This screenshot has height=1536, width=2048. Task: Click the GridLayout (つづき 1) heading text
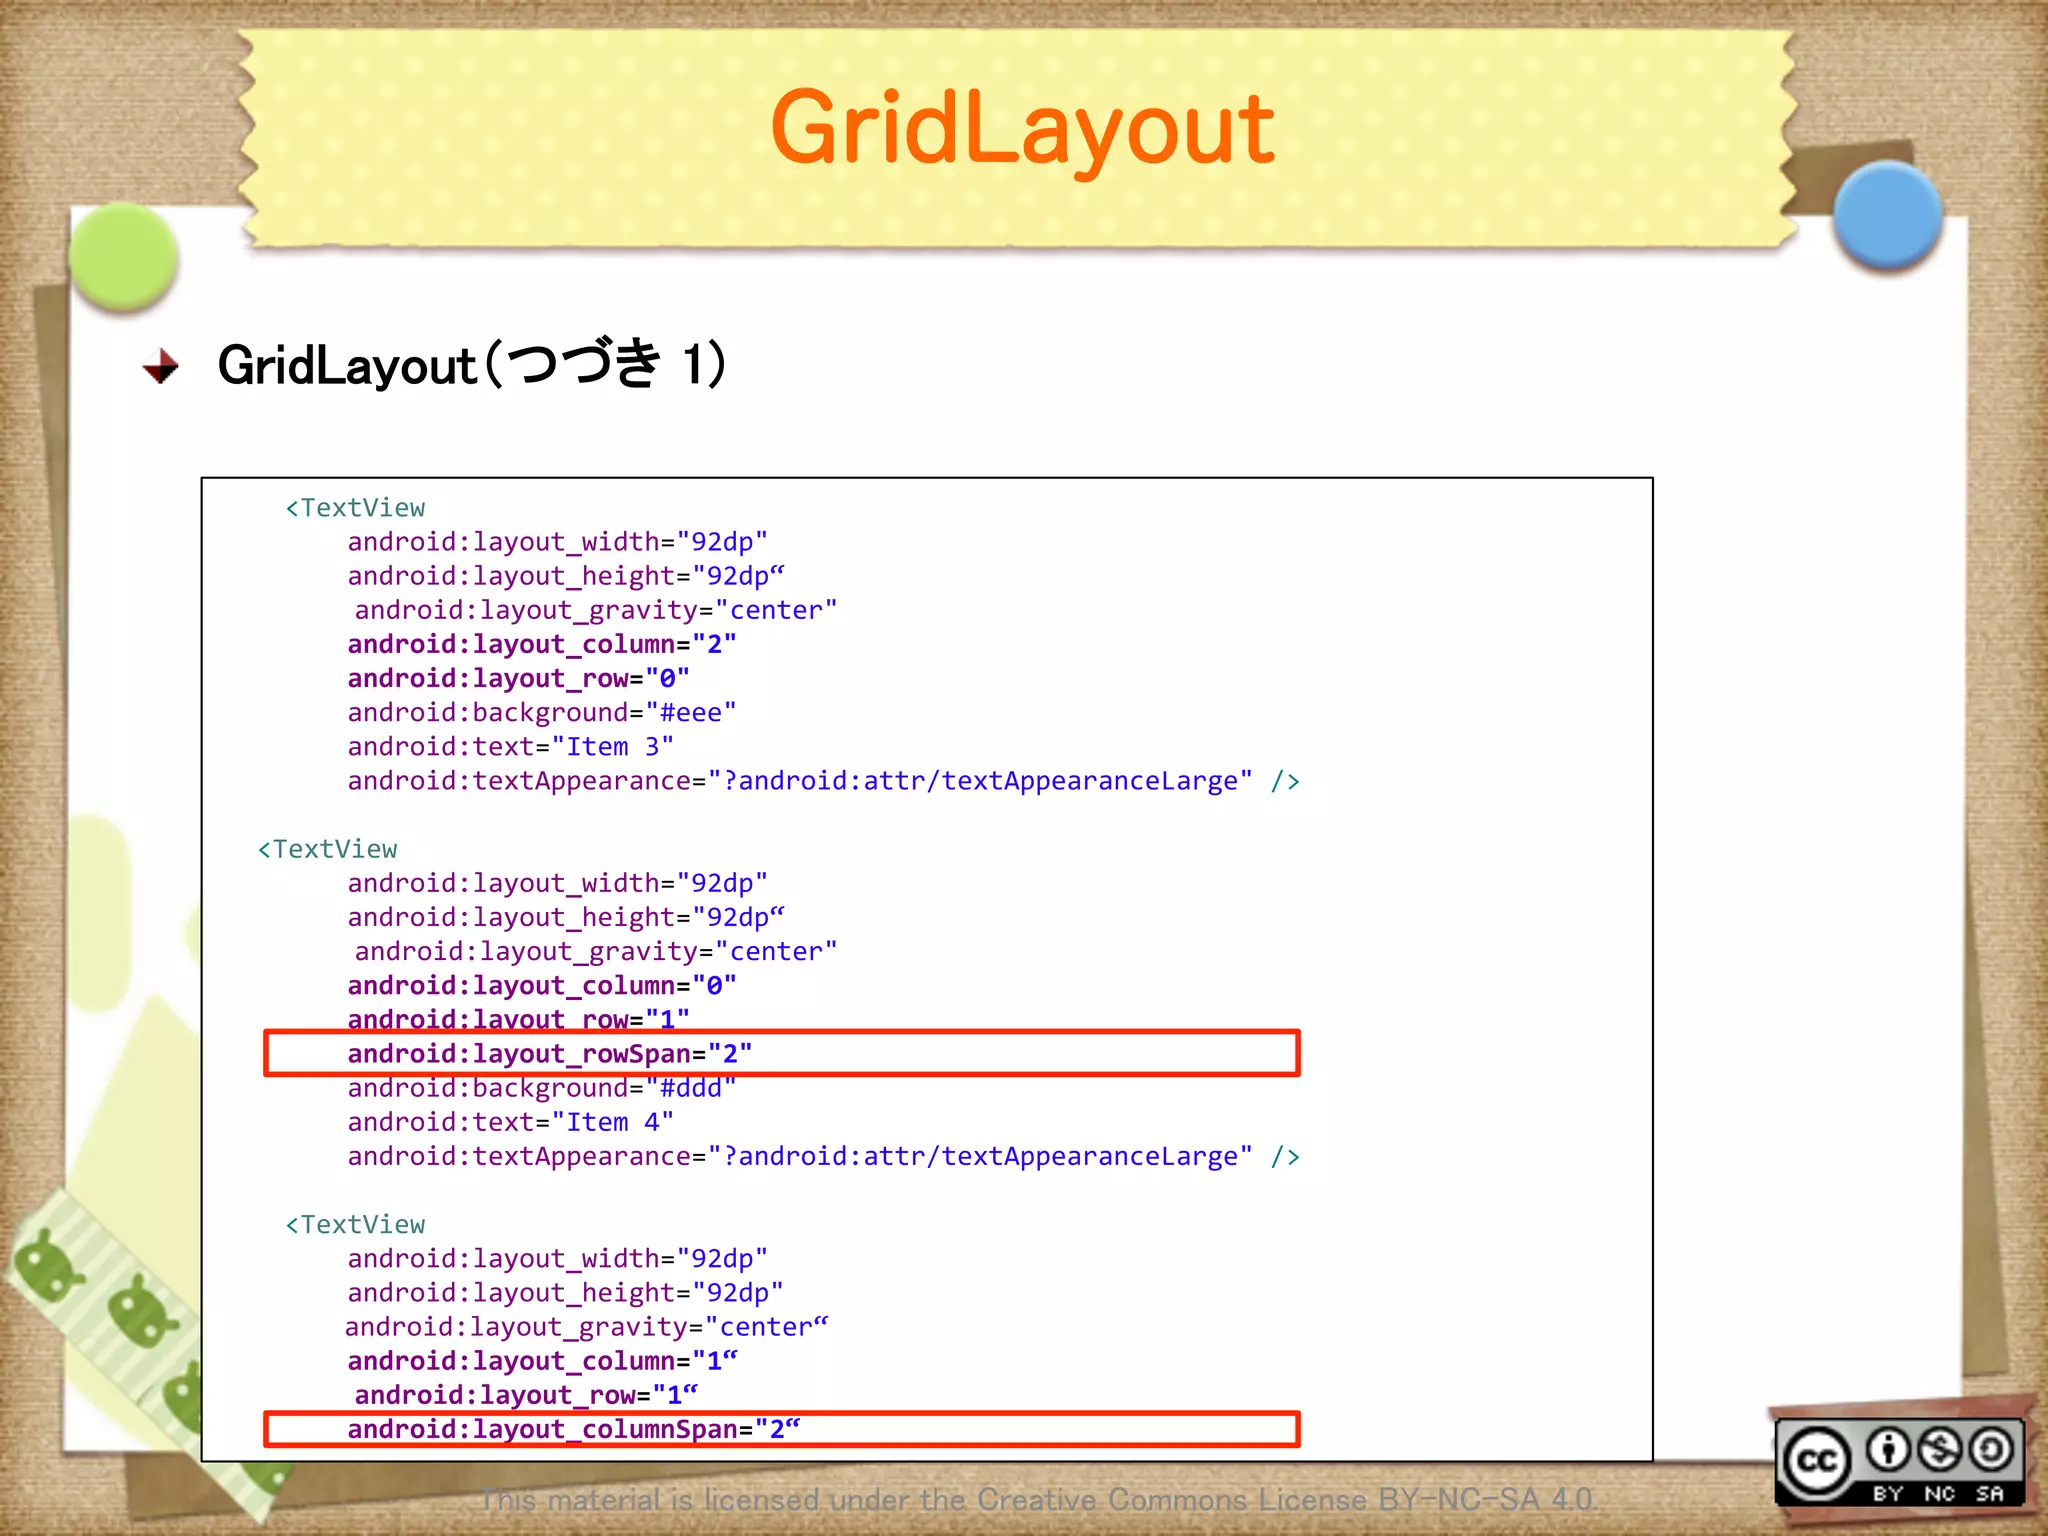point(472,364)
